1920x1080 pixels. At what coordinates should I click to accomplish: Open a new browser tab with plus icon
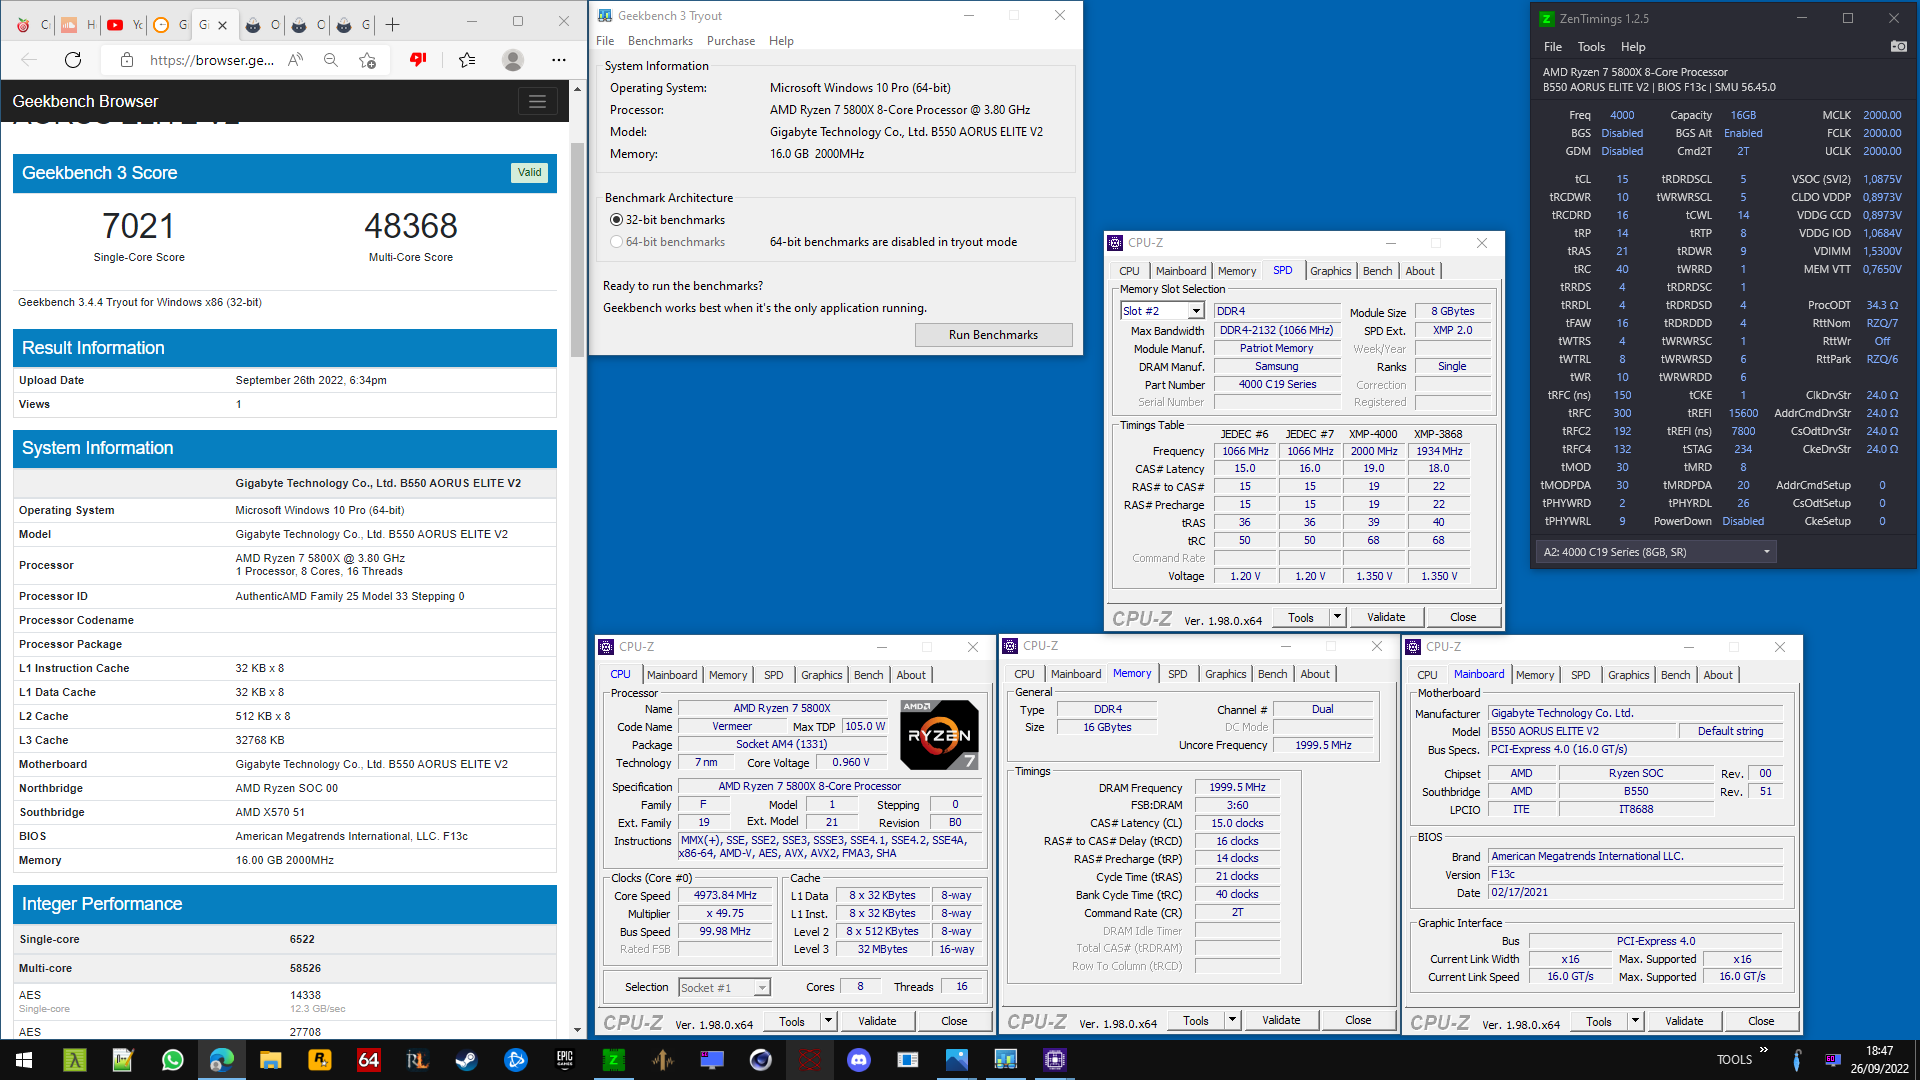pos(392,24)
